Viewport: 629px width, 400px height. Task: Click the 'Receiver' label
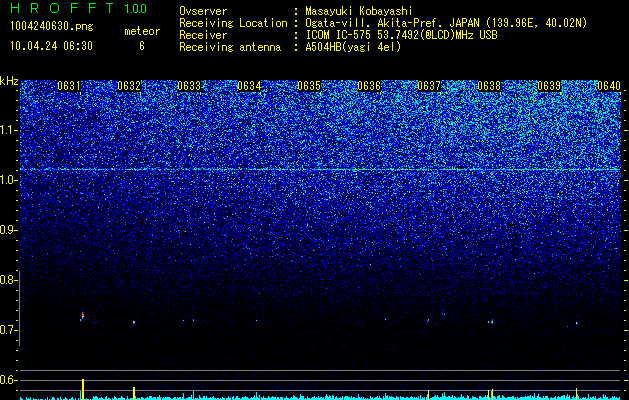[x=203, y=35]
